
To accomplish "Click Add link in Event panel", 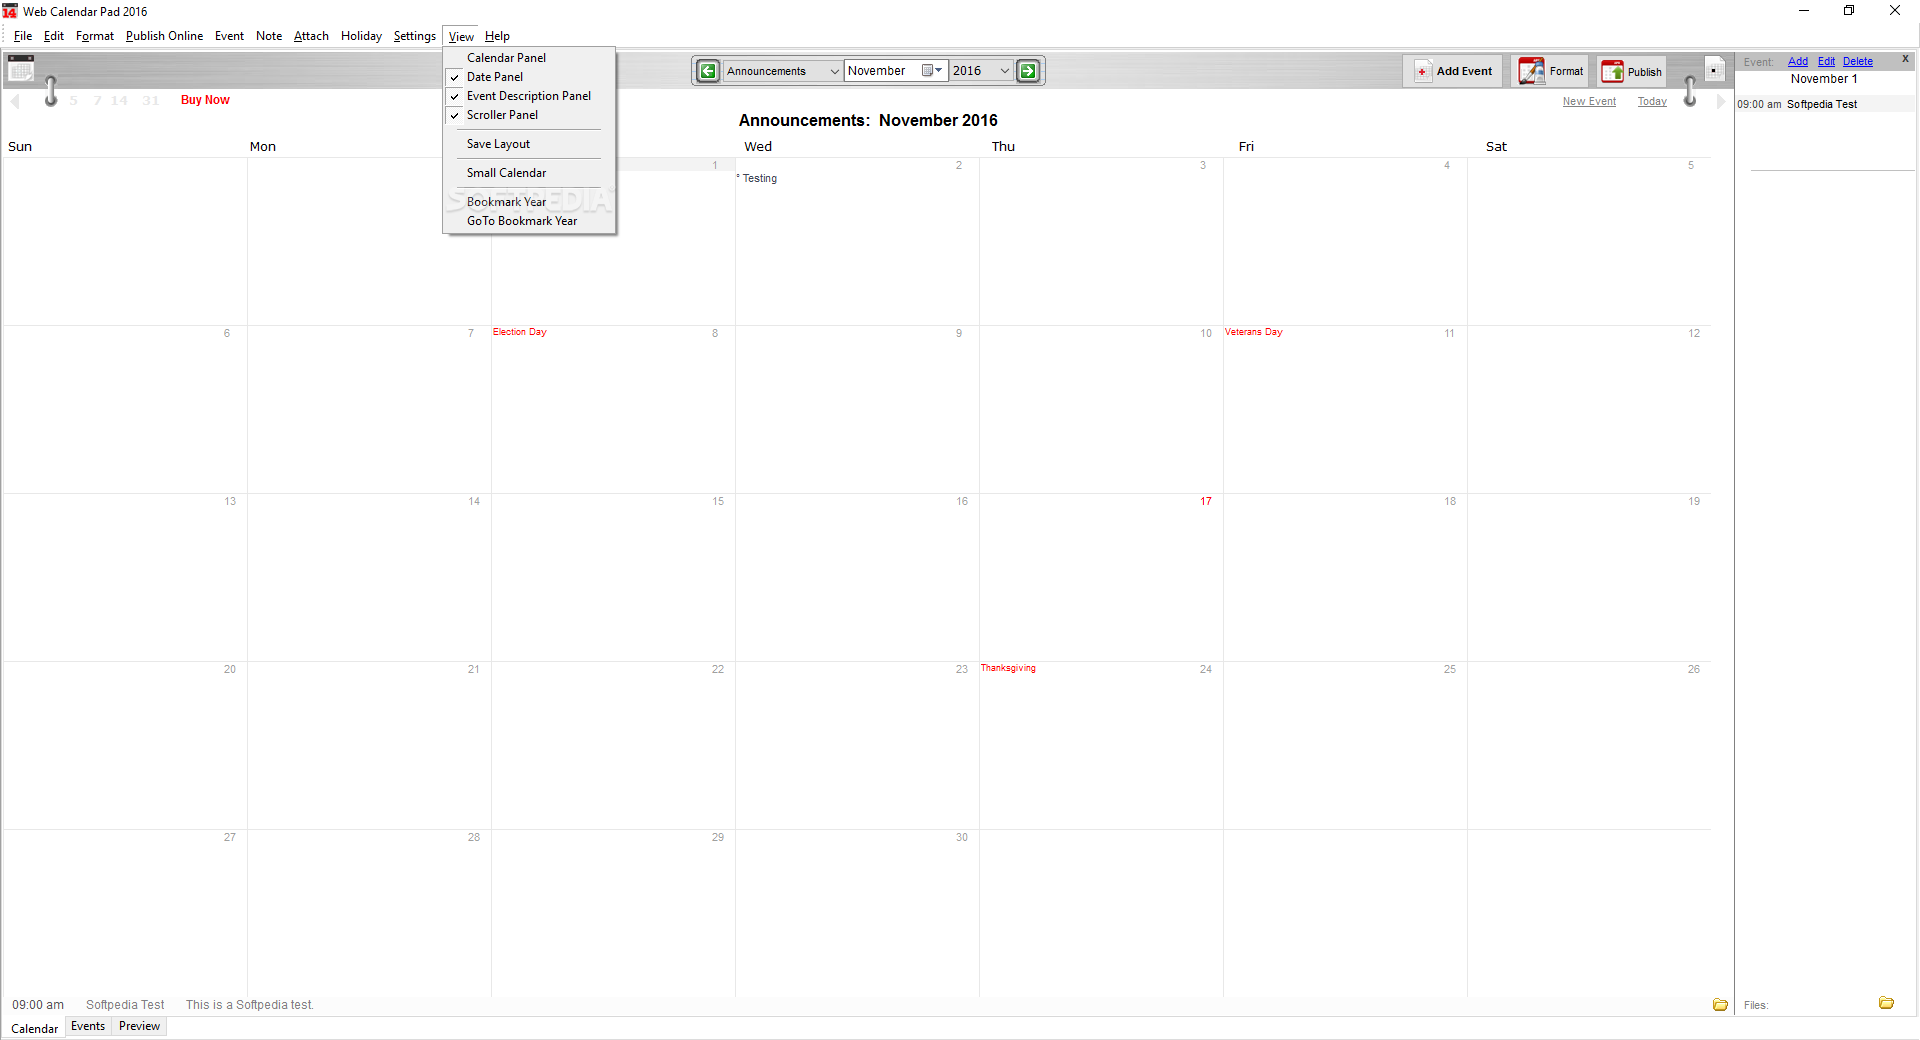I will tap(1798, 62).
